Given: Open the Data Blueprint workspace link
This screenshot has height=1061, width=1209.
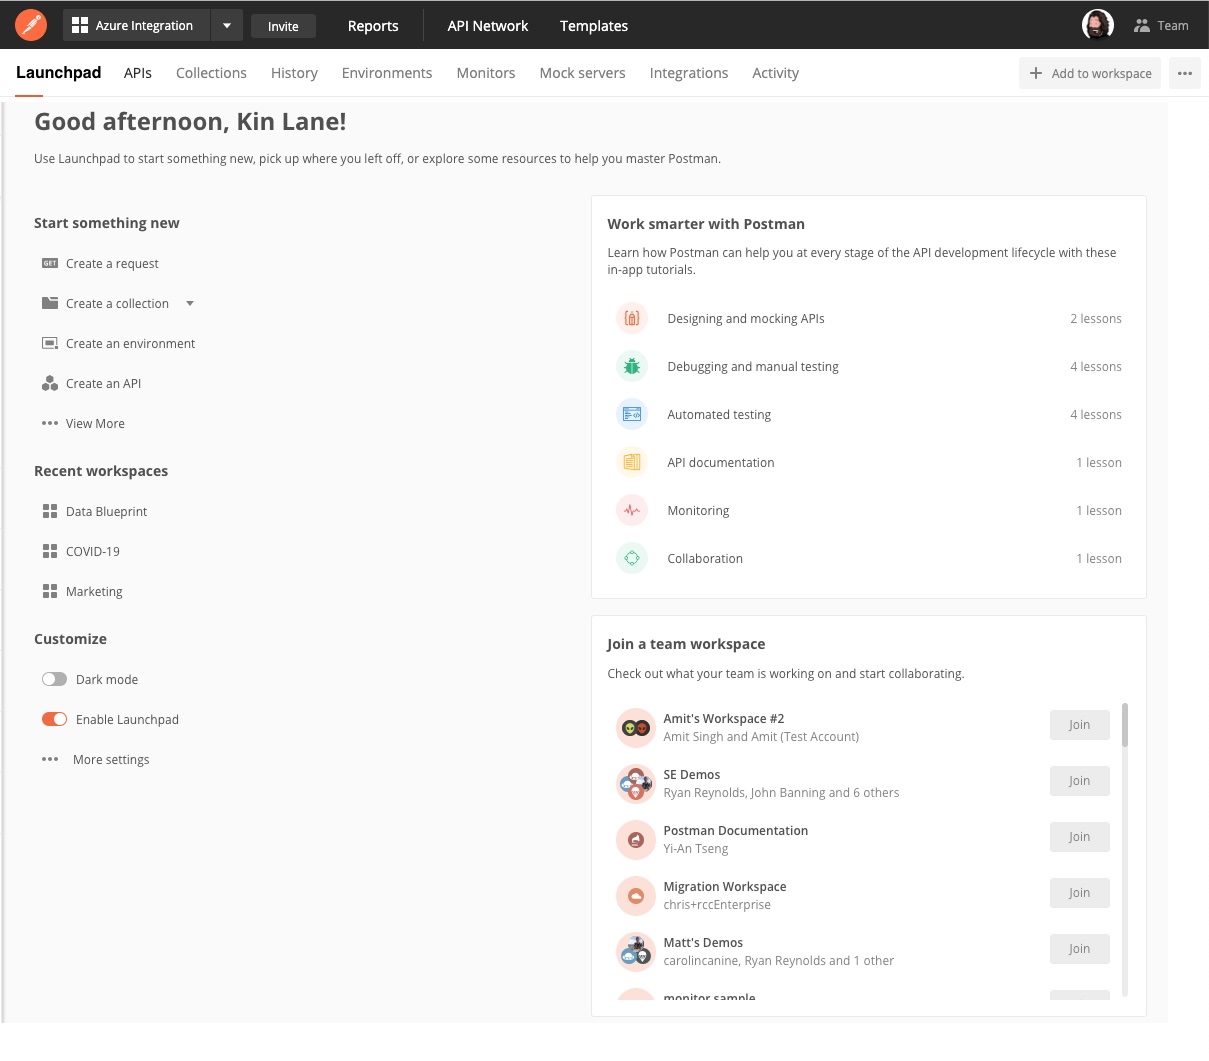Looking at the screenshot, I should coord(106,511).
